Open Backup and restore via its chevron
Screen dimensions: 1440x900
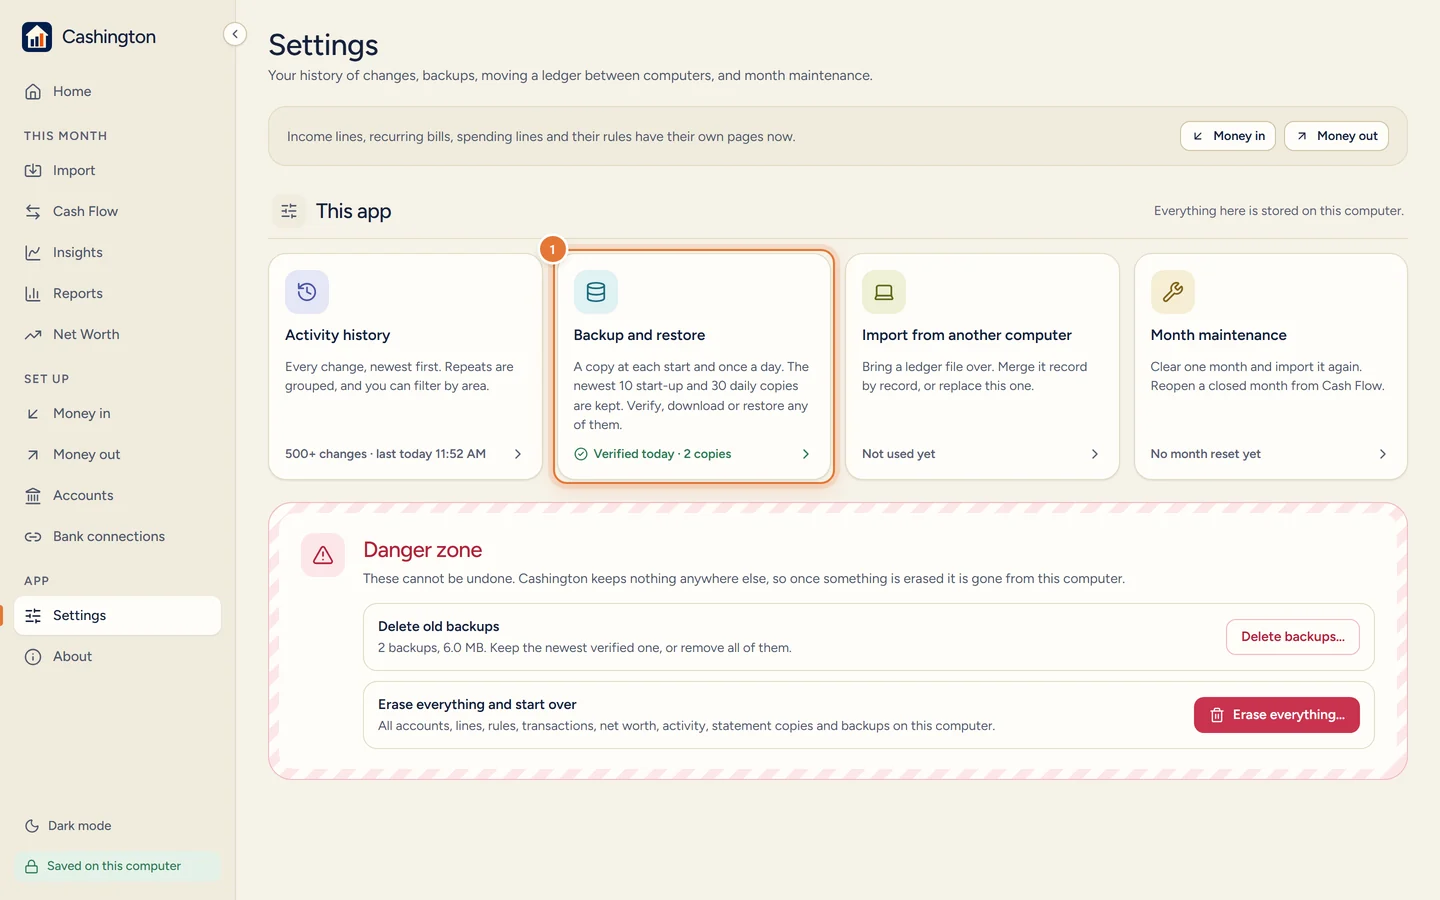click(x=806, y=454)
